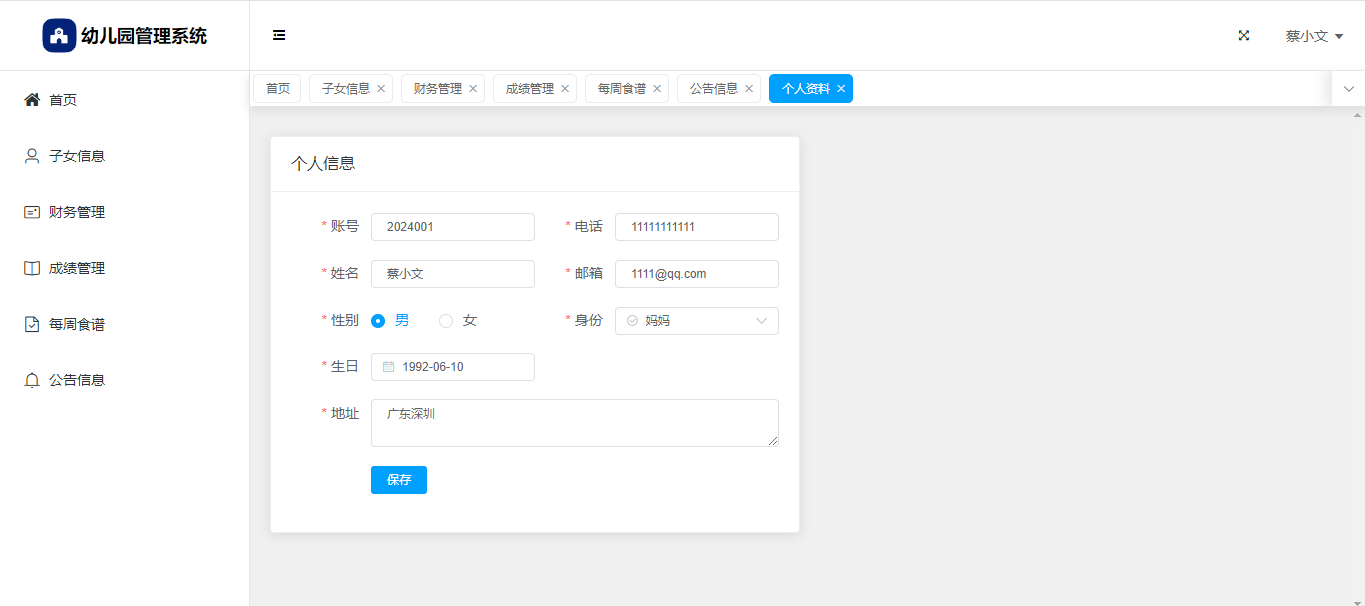
Task: Click the kindergarten system logo icon
Action: pyautogui.click(x=59, y=36)
